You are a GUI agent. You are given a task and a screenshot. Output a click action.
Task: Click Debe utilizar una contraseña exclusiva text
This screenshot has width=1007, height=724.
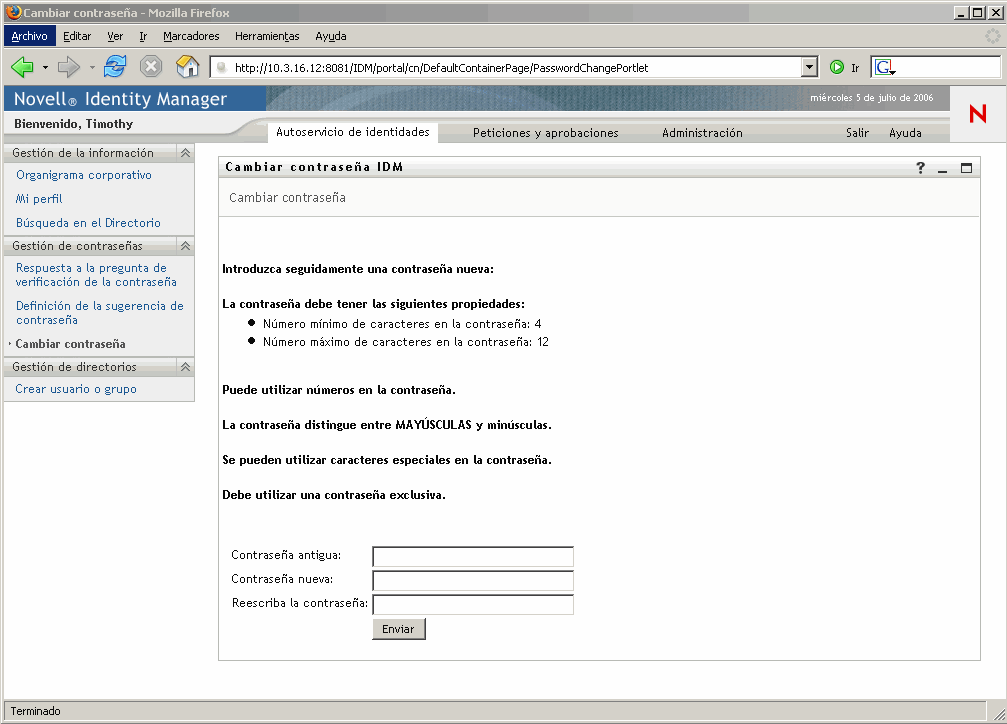(x=334, y=495)
